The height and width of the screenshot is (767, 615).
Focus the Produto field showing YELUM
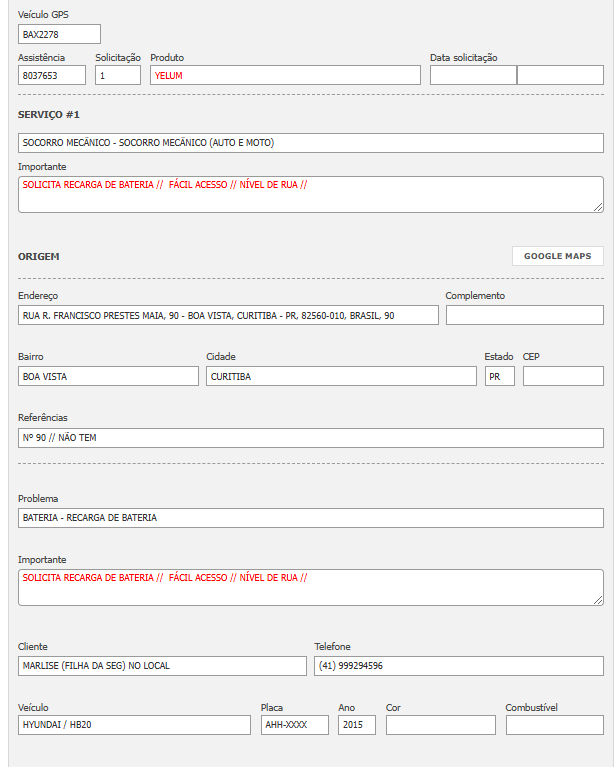coord(285,75)
